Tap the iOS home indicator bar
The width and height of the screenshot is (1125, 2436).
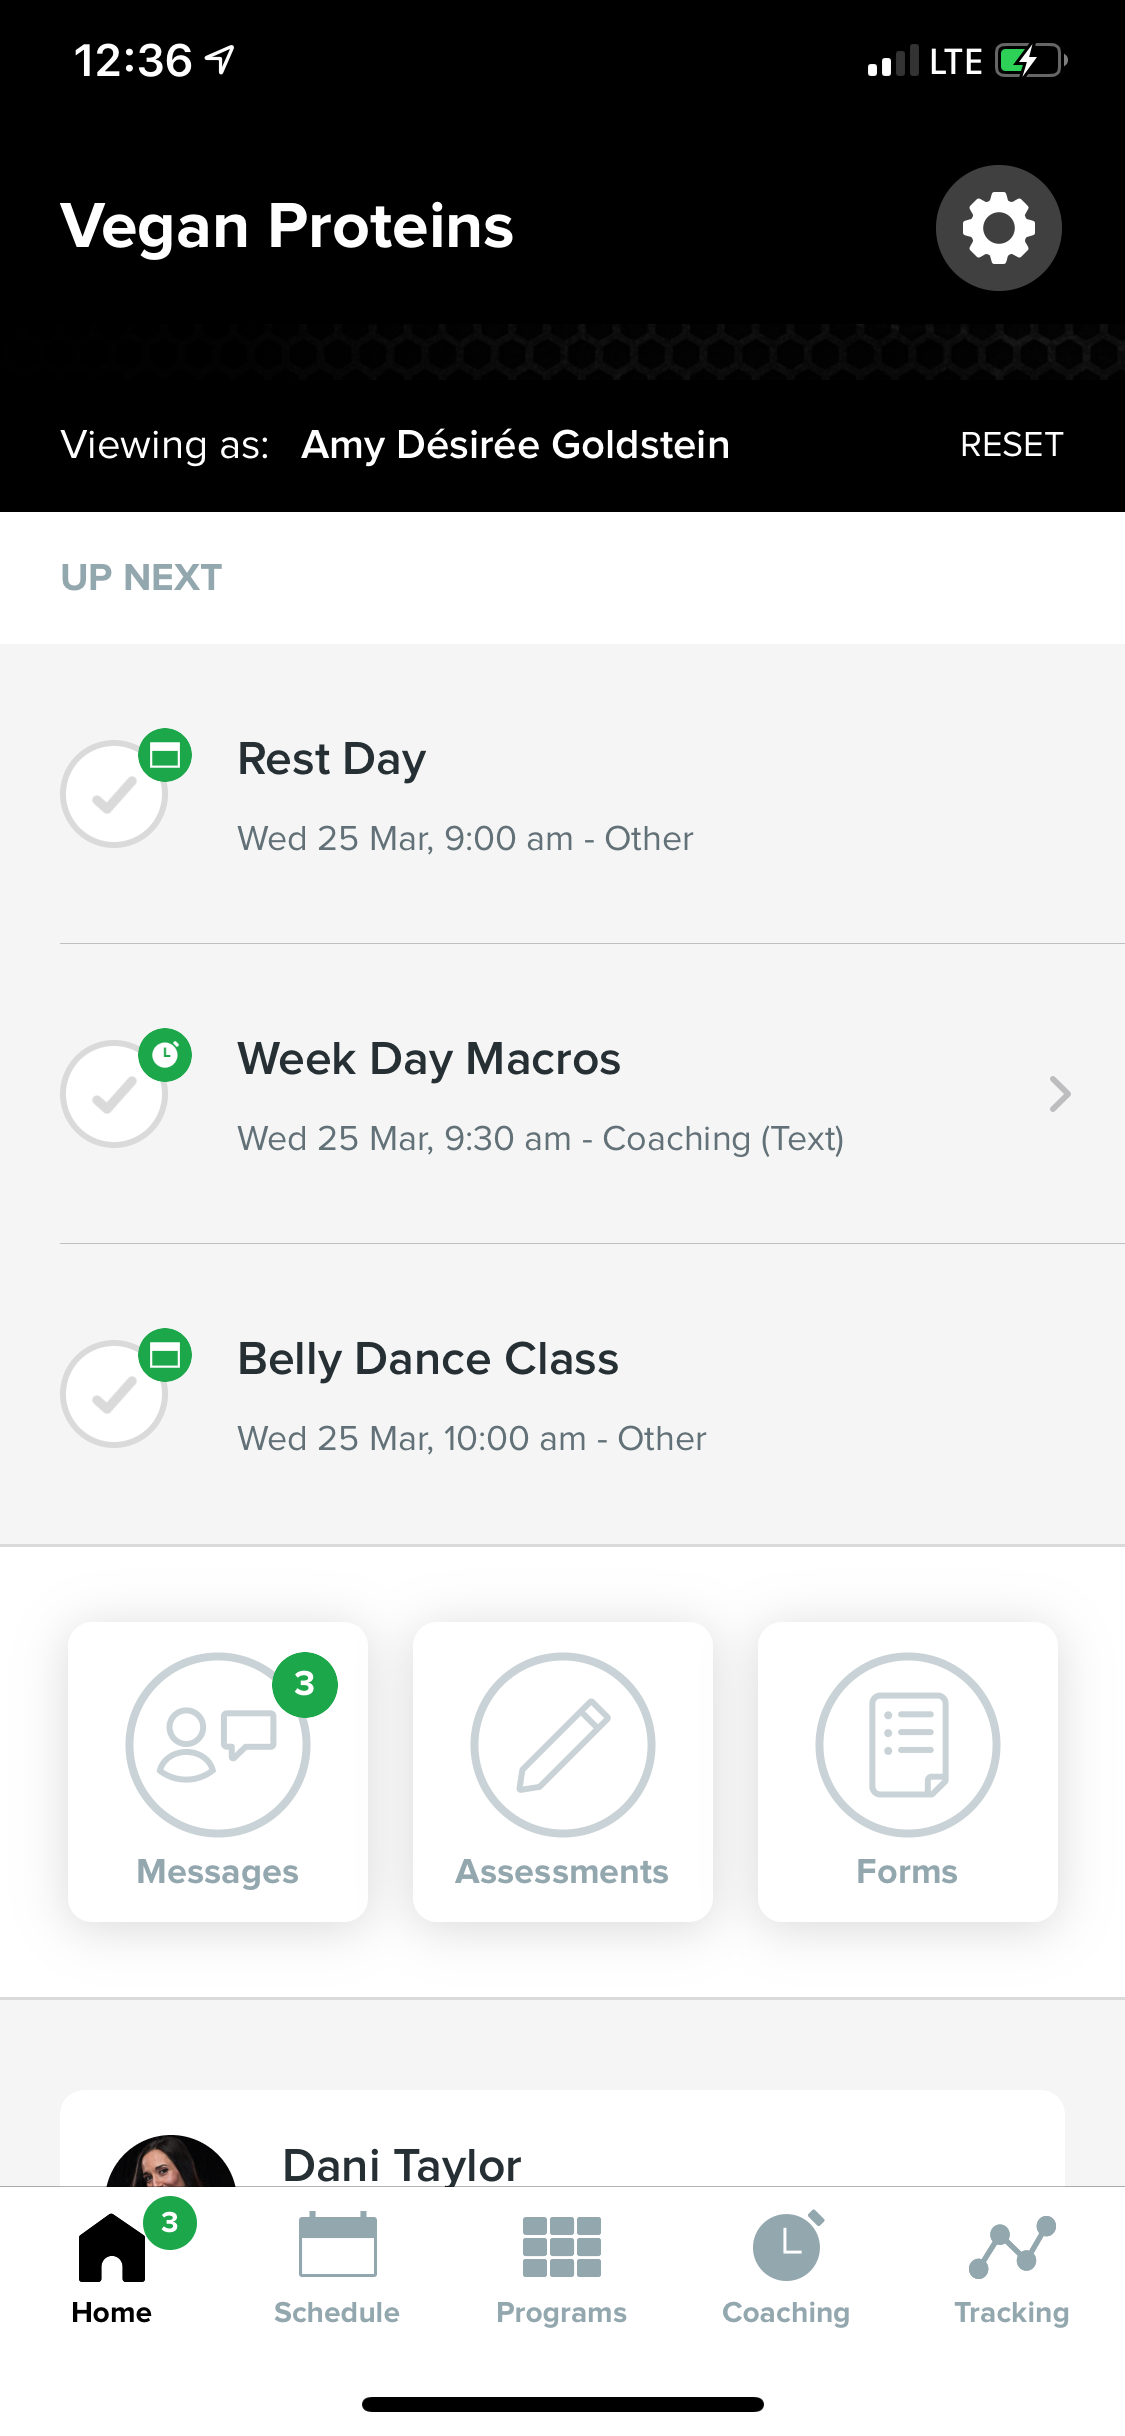(x=562, y=2404)
